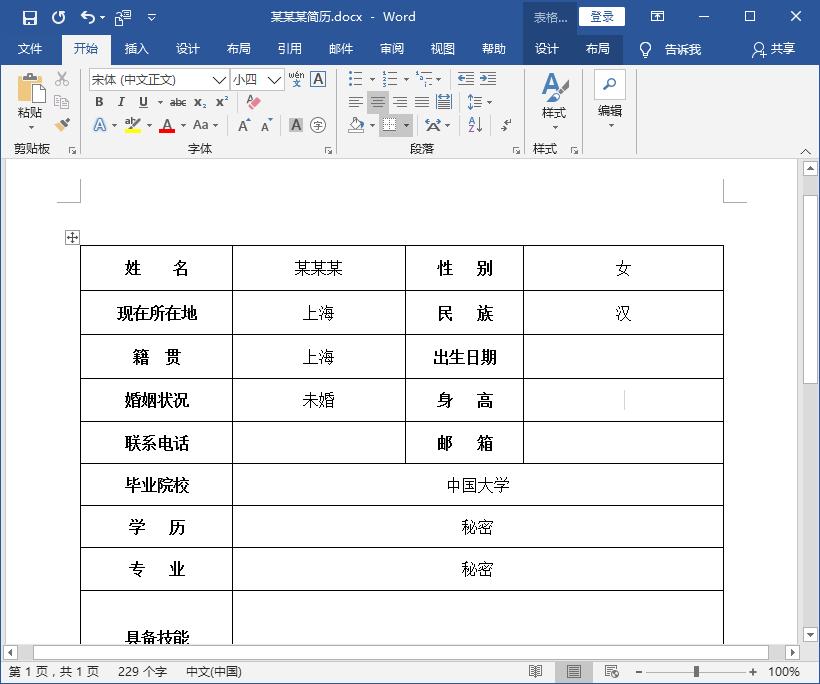The height and width of the screenshot is (684, 820).
Task: Open the text highlight color tool
Action: (132, 123)
